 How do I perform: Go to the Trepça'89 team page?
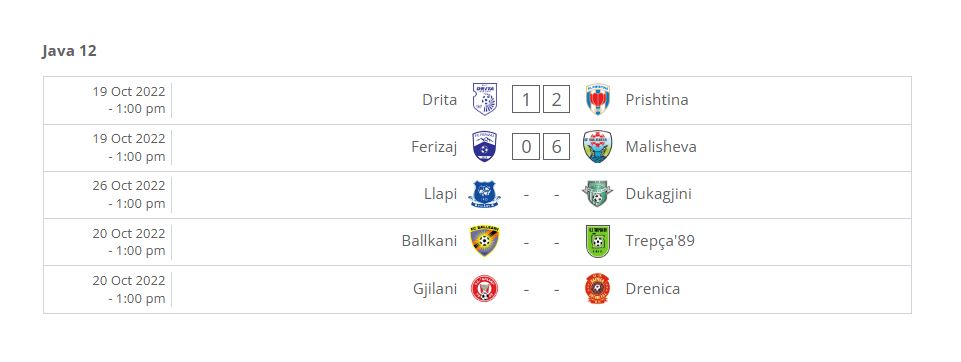pyautogui.click(x=660, y=241)
